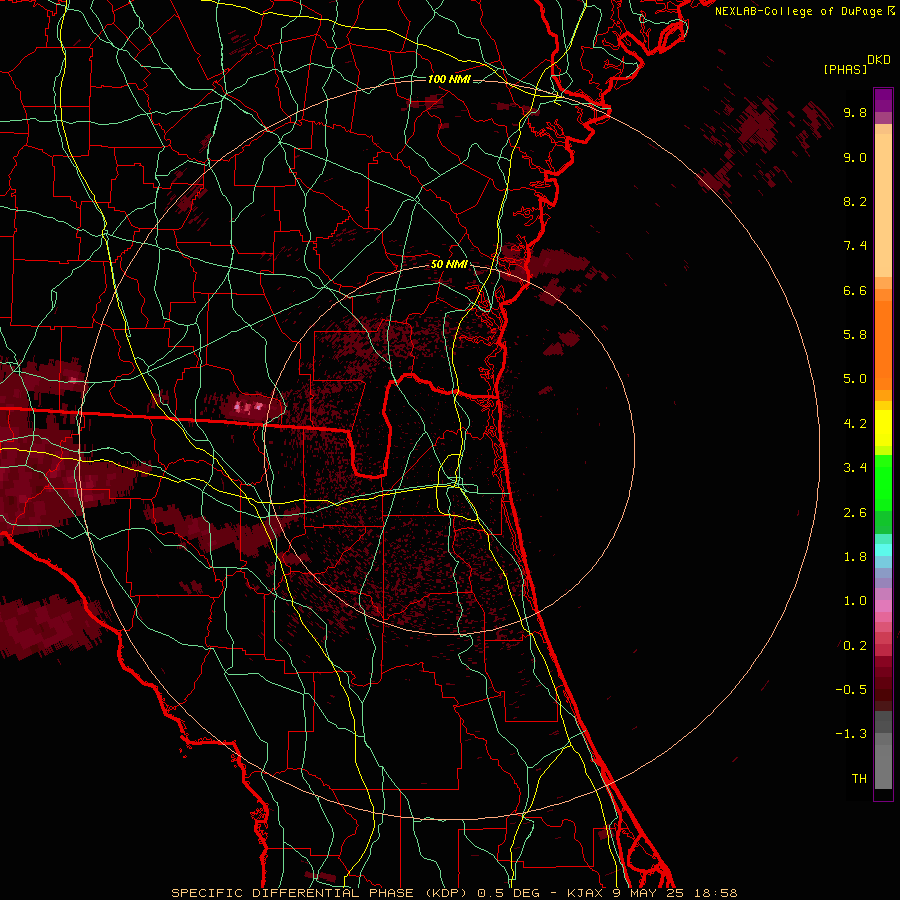The image size is (900, 900).
Task: Click SPECIFIC DIFFERENTIAL PHASE in the caption
Action: (292, 893)
